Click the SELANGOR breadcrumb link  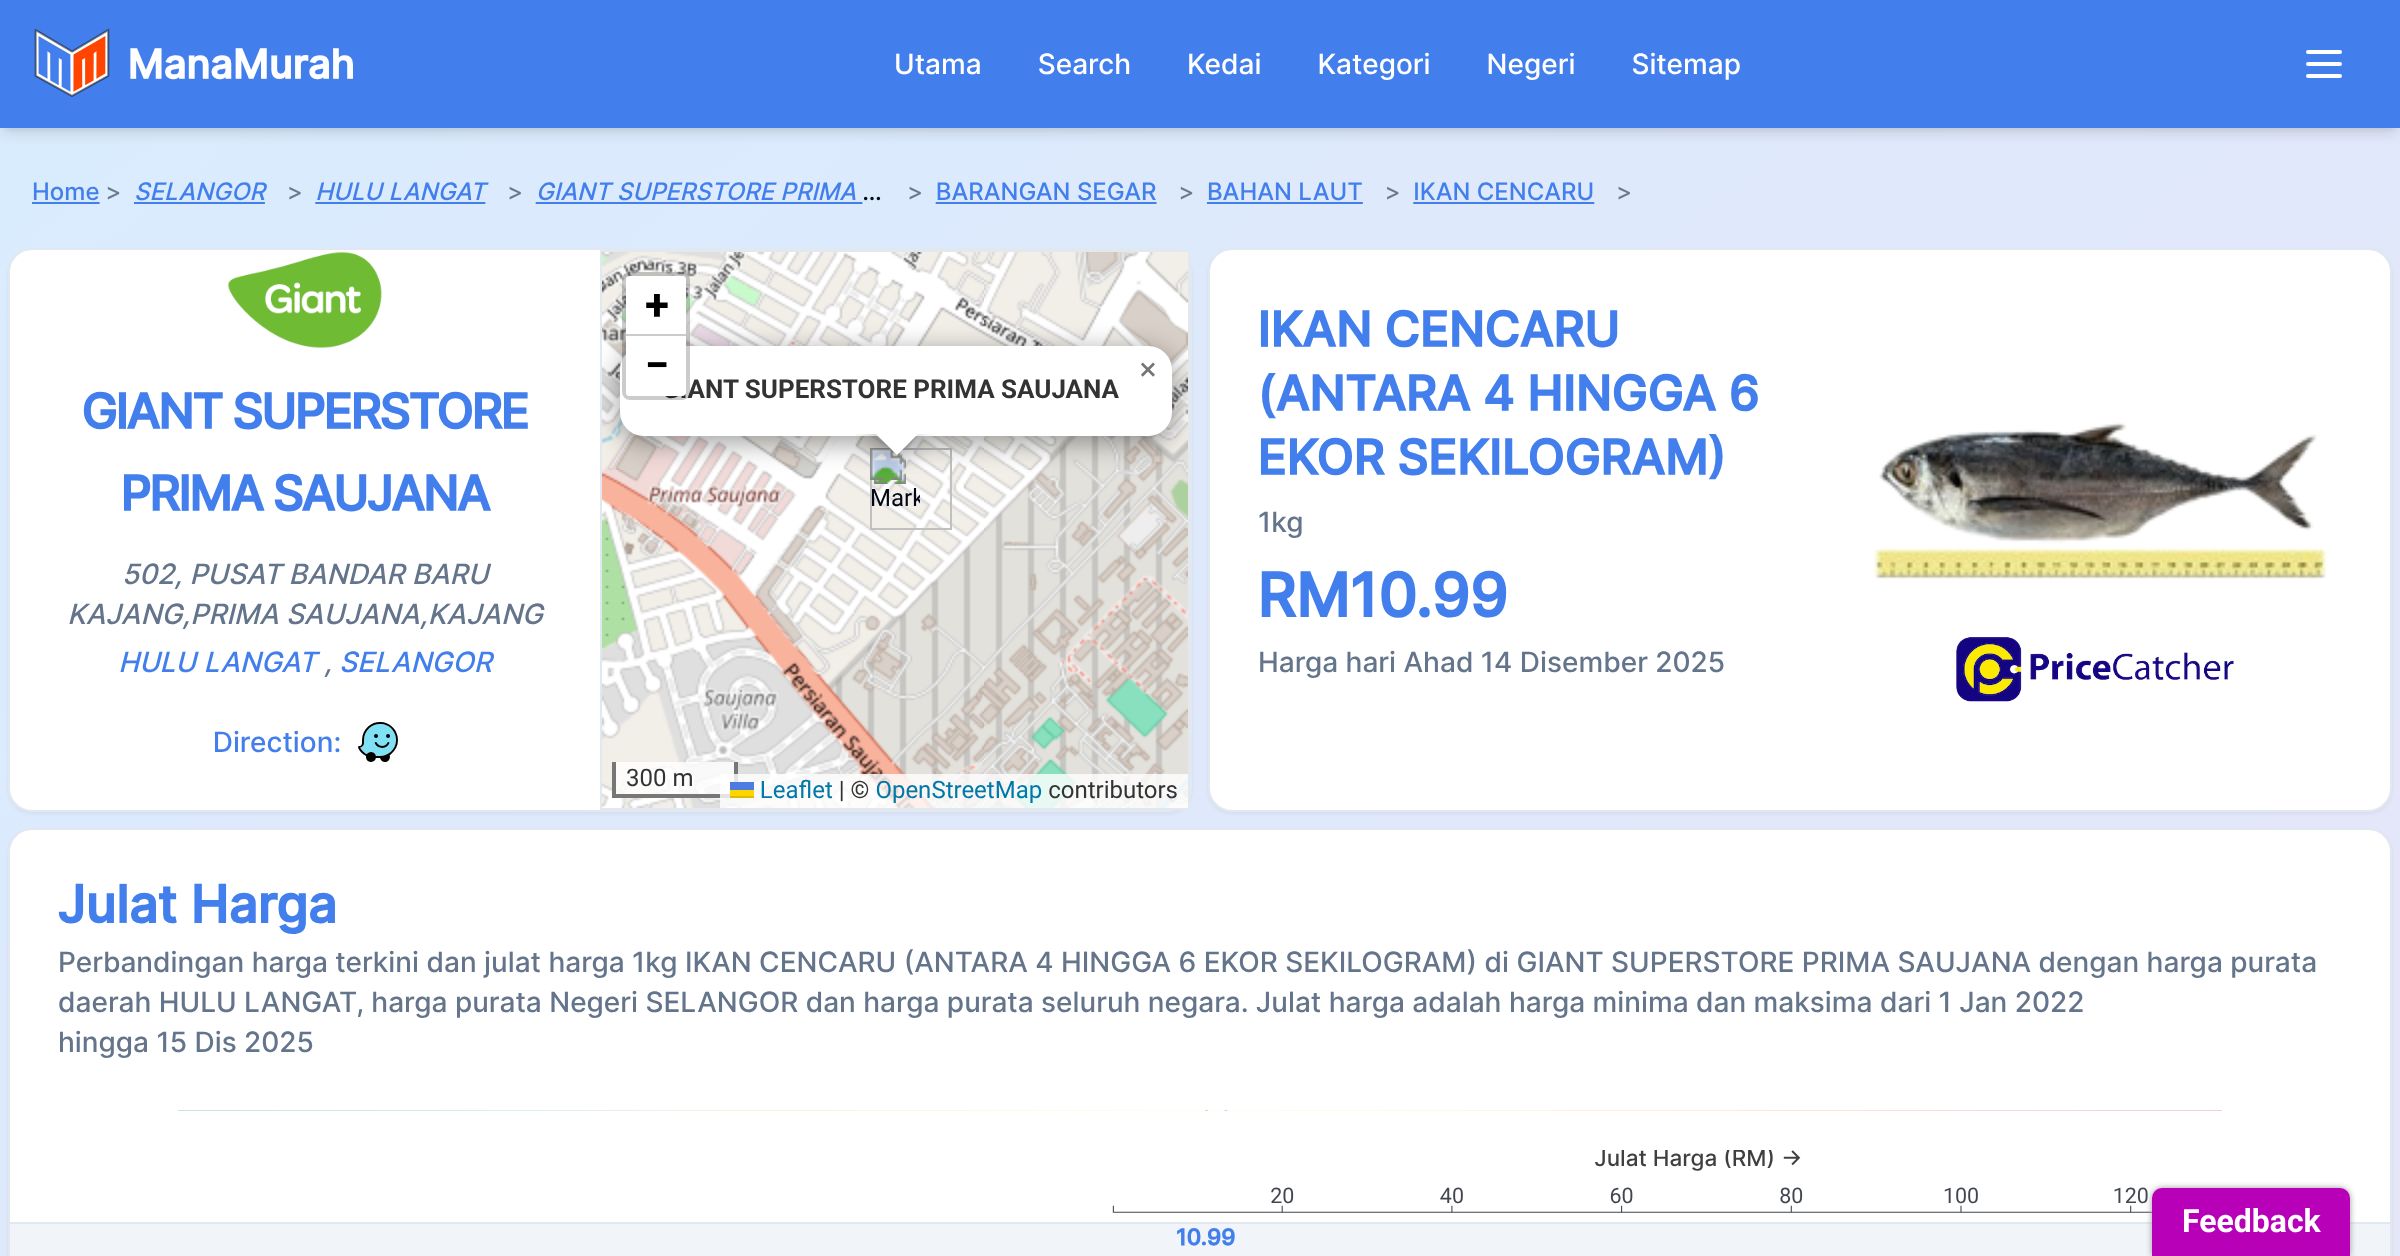200,191
